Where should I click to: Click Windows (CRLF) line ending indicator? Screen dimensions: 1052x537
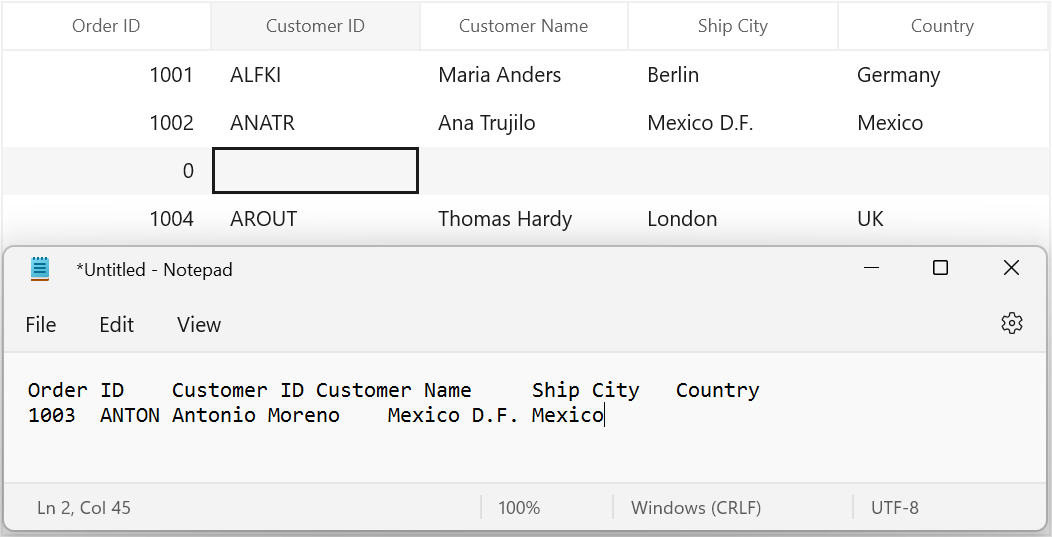pos(696,507)
